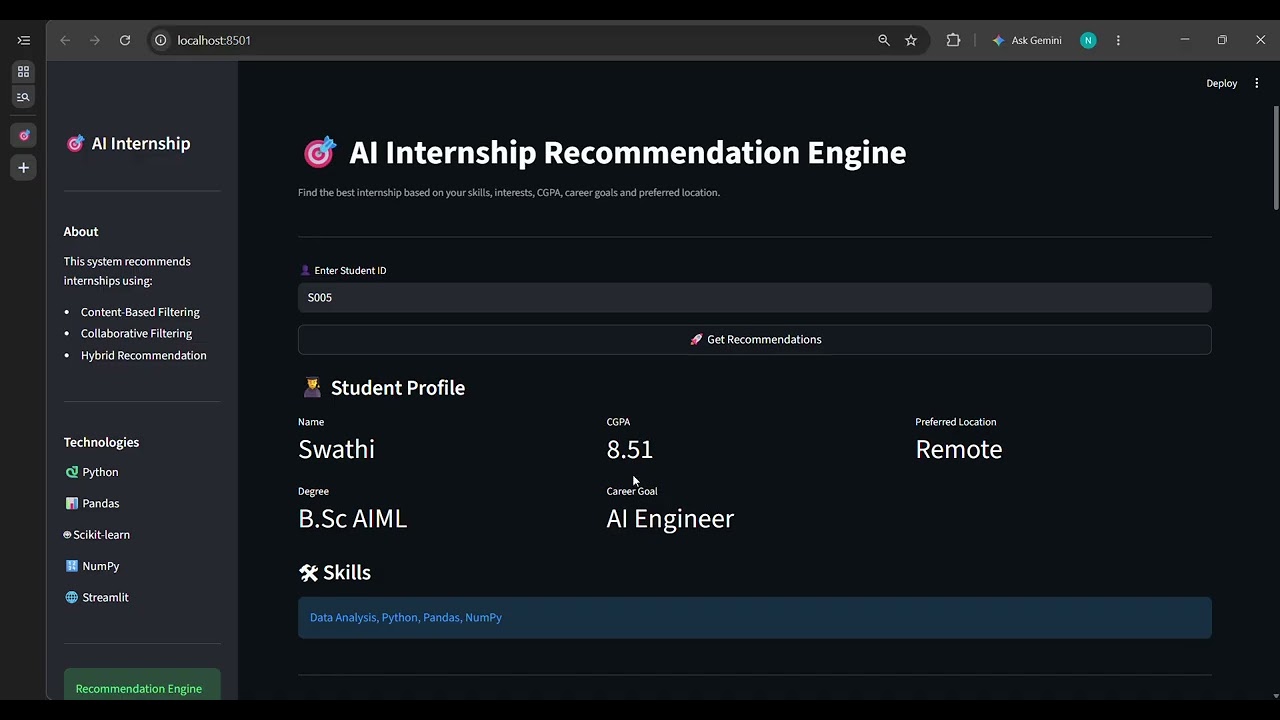The height and width of the screenshot is (720, 1280).
Task: Click the Pandas bar chart icon
Action: [71, 503]
